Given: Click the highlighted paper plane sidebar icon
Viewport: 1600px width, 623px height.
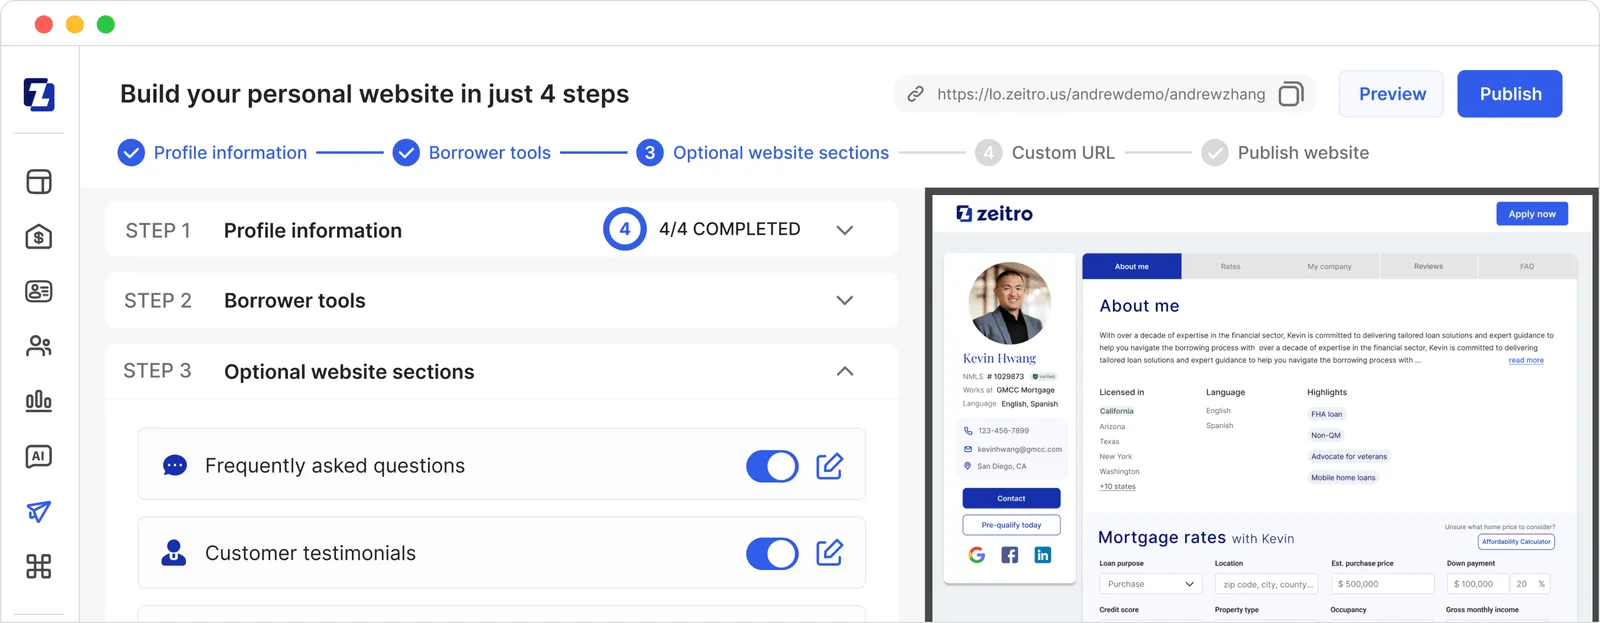Looking at the screenshot, I should pyautogui.click(x=38, y=512).
